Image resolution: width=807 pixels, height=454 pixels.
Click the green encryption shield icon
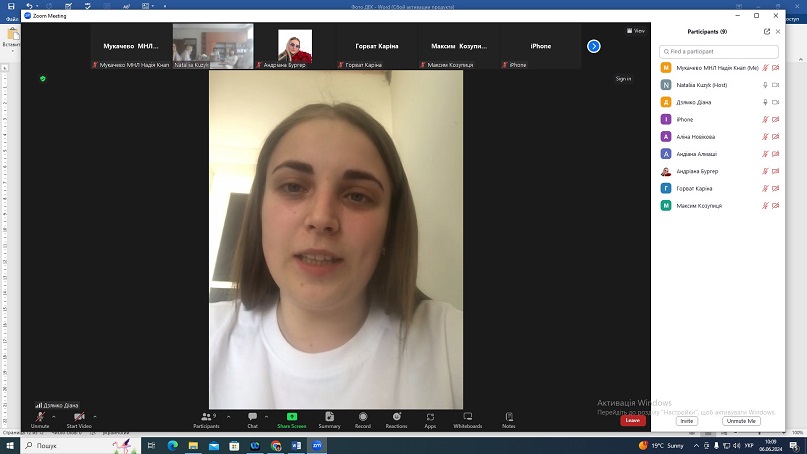[43, 79]
